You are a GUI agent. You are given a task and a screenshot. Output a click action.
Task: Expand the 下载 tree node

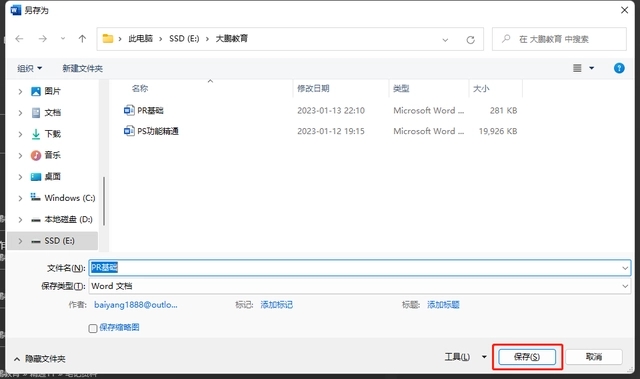(20, 134)
